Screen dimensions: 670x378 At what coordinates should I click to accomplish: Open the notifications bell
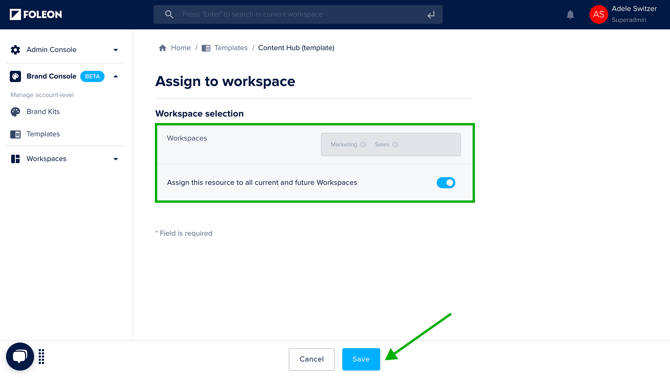(570, 15)
